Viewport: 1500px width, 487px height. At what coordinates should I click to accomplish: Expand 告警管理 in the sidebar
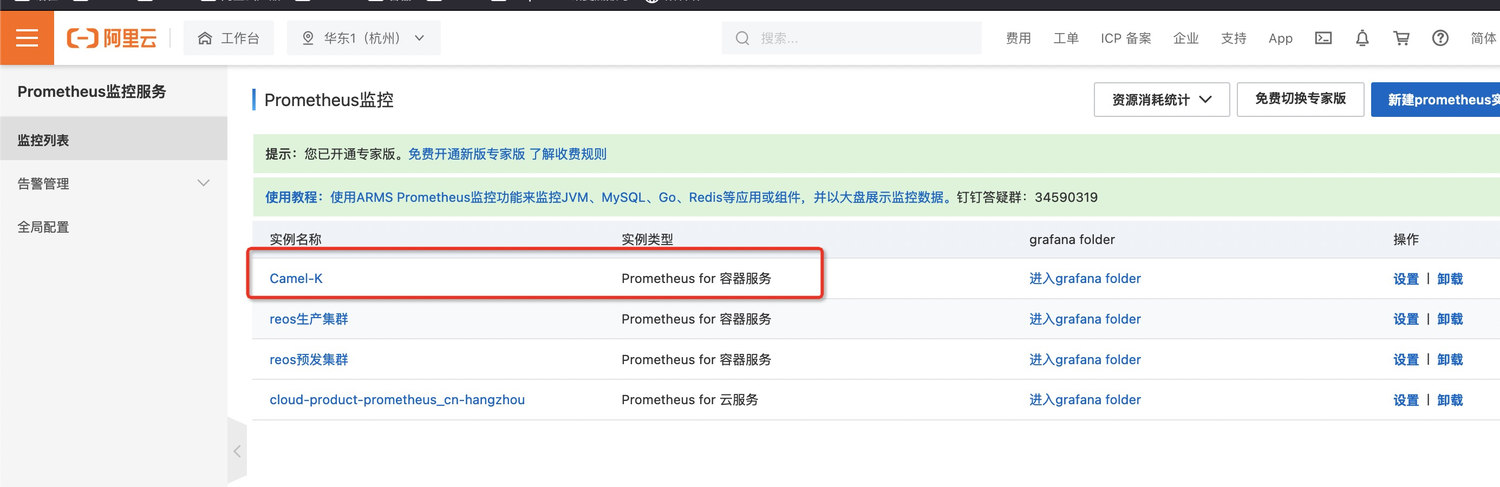tap(114, 183)
